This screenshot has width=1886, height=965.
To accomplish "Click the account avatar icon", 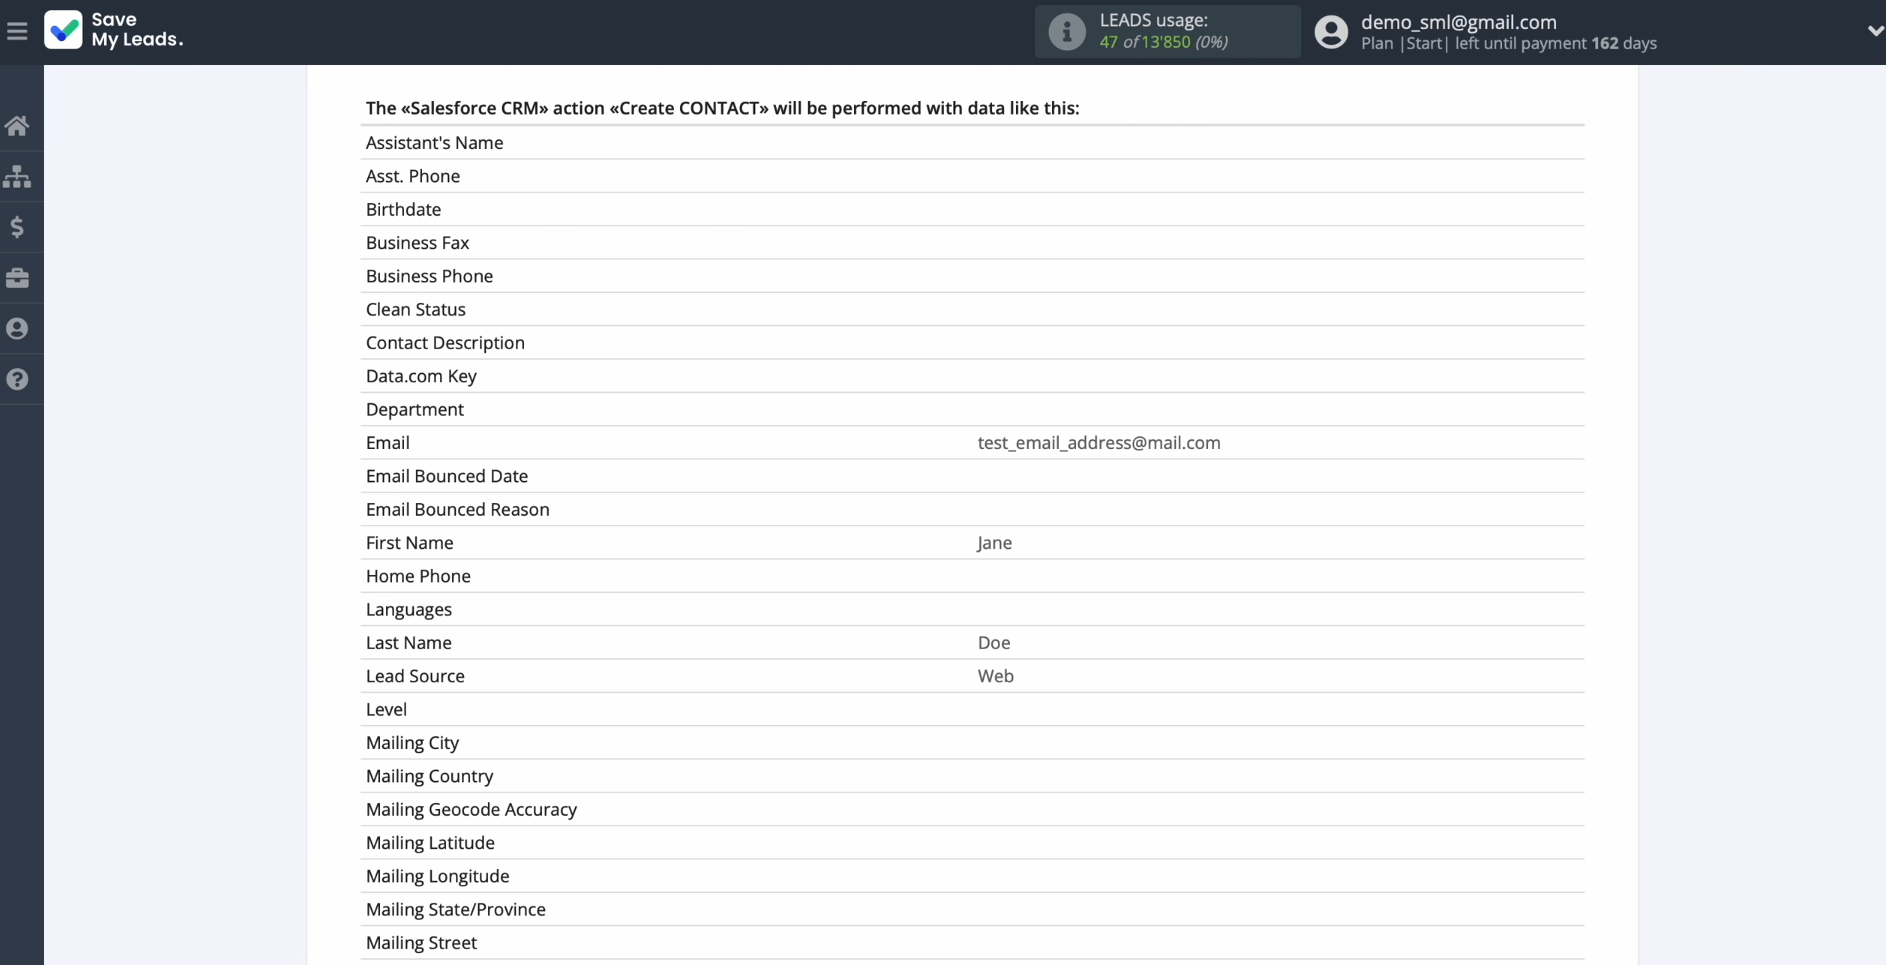I will (1331, 32).
